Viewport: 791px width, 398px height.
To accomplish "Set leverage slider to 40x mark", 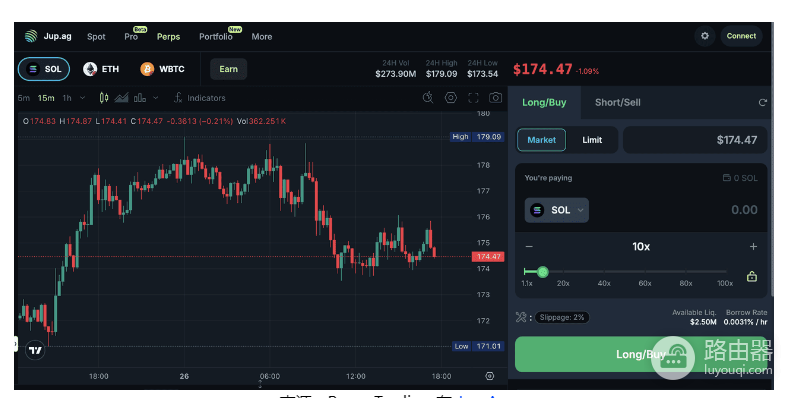I will point(604,272).
